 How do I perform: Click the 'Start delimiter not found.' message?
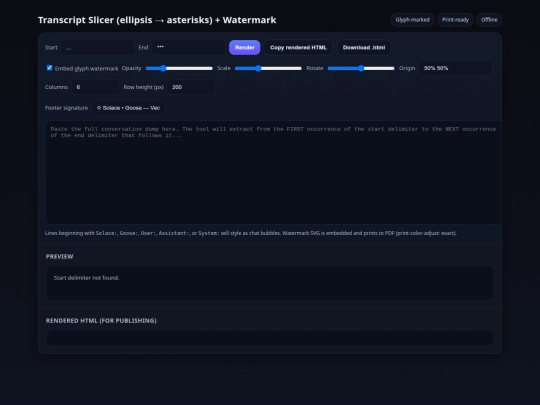point(86,278)
